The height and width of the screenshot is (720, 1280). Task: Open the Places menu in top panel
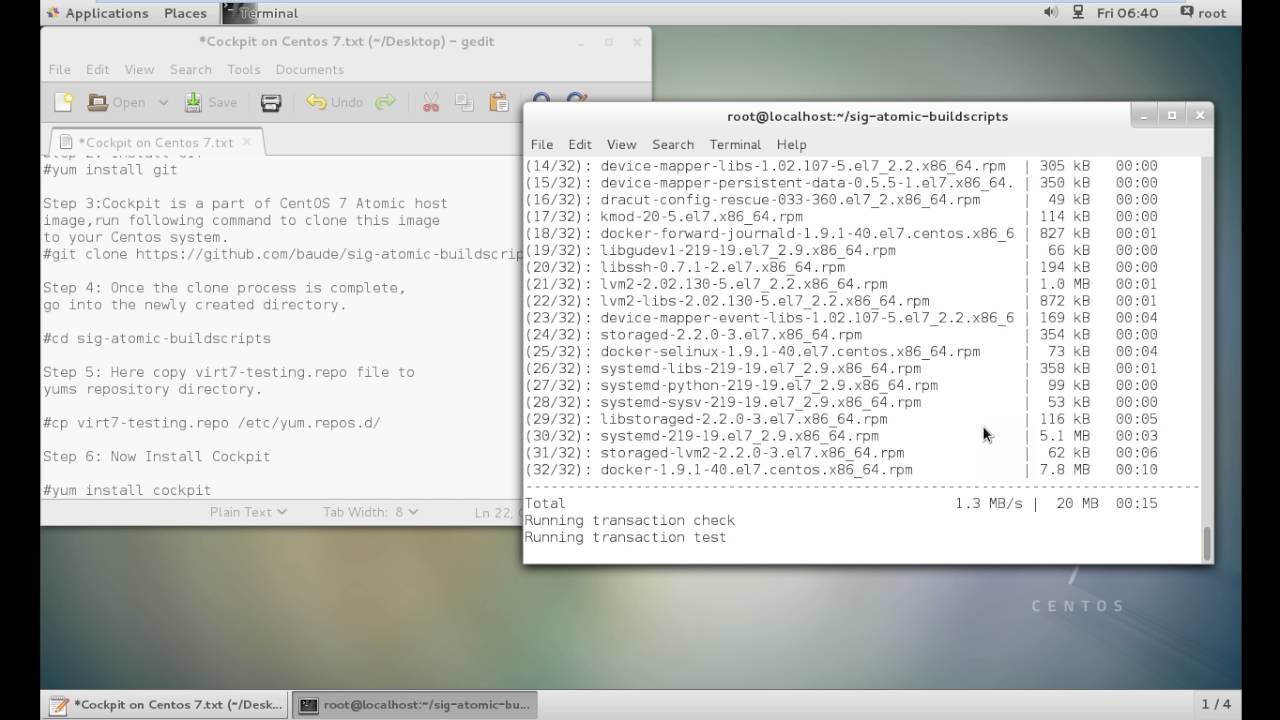click(x=185, y=13)
